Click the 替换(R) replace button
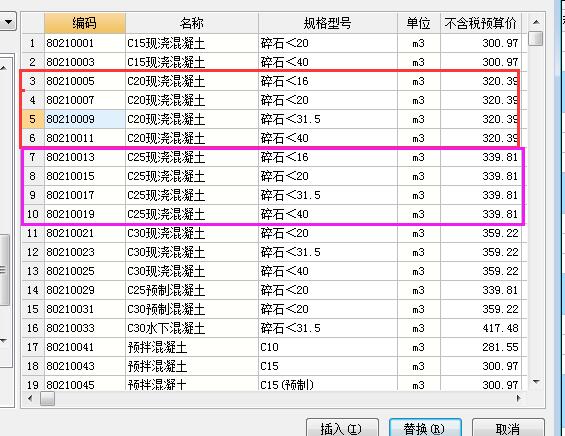The height and width of the screenshot is (436, 565). point(425,428)
